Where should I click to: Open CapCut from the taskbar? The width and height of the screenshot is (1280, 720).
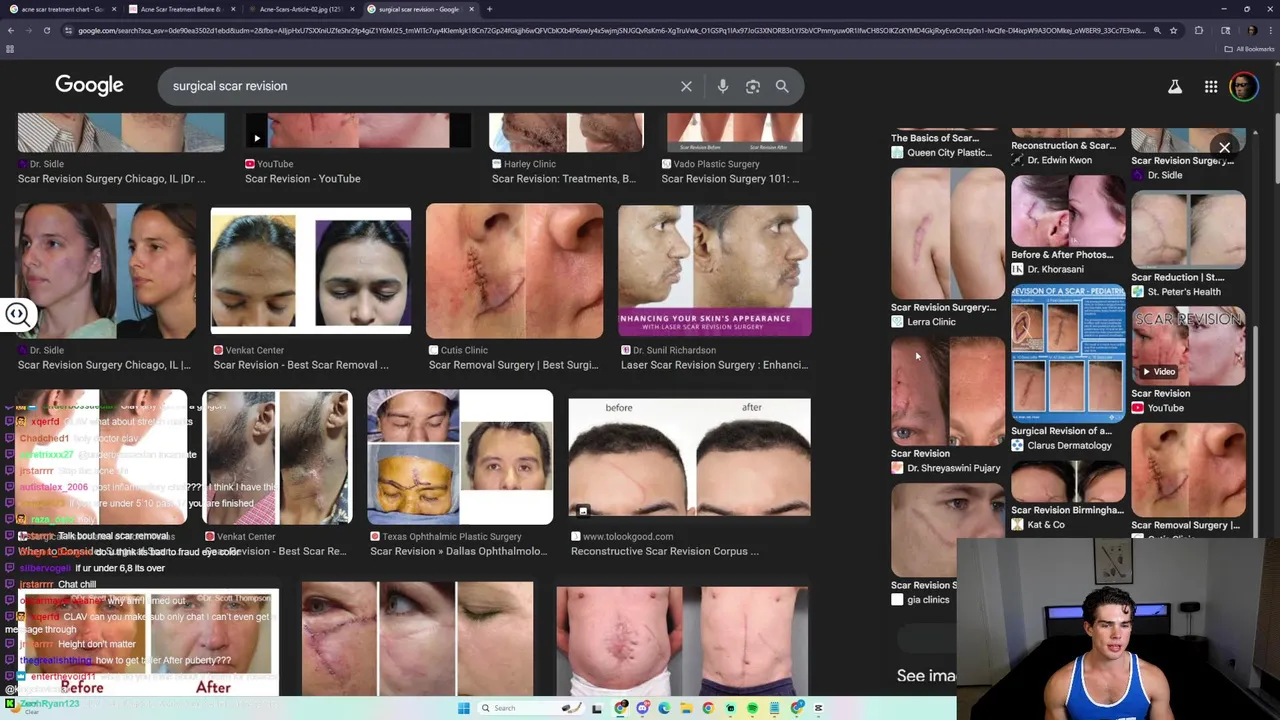click(818, 708)
